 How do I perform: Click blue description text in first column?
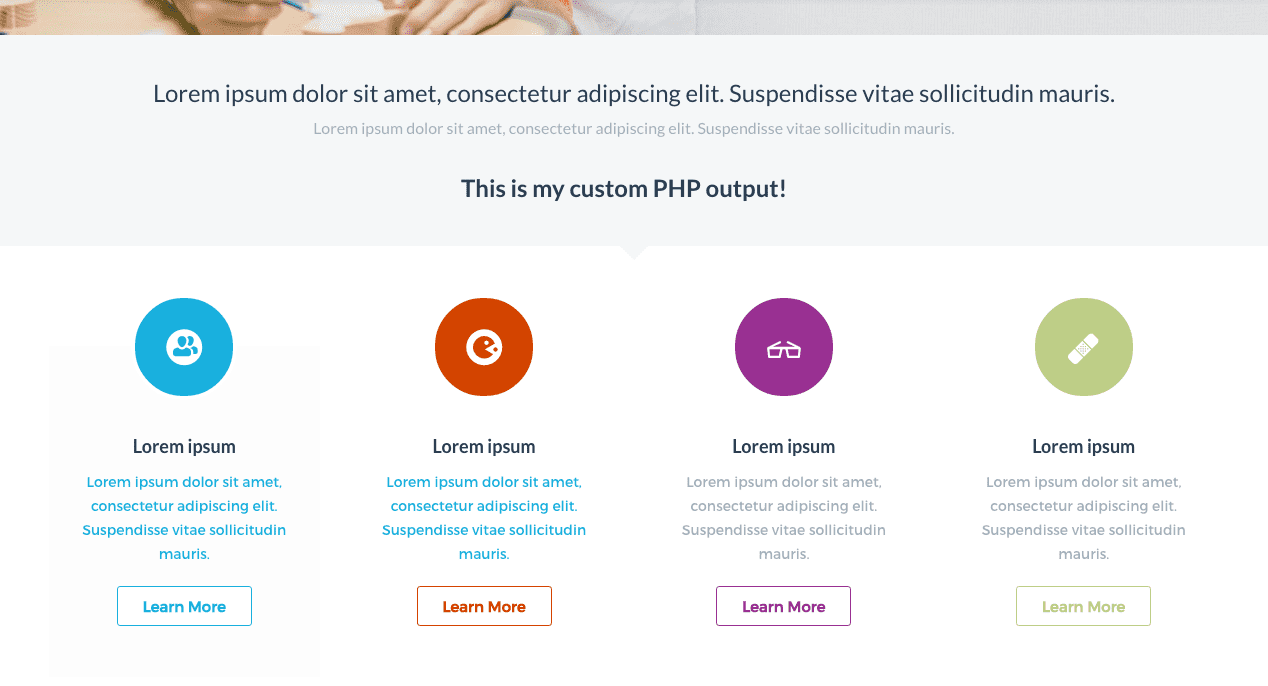[x=184, y=518]
